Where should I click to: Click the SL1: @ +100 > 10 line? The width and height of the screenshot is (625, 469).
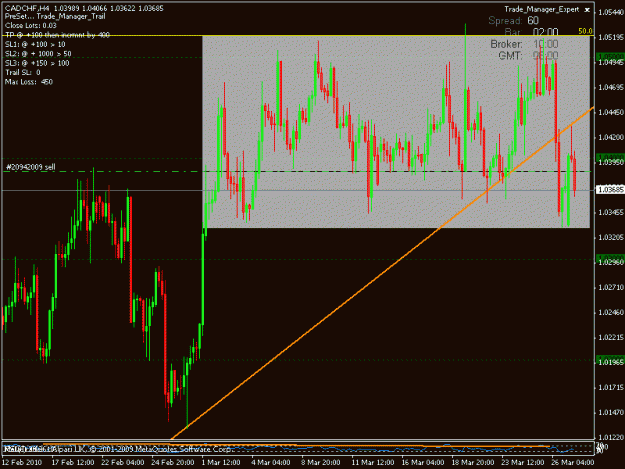coord(35,44)
